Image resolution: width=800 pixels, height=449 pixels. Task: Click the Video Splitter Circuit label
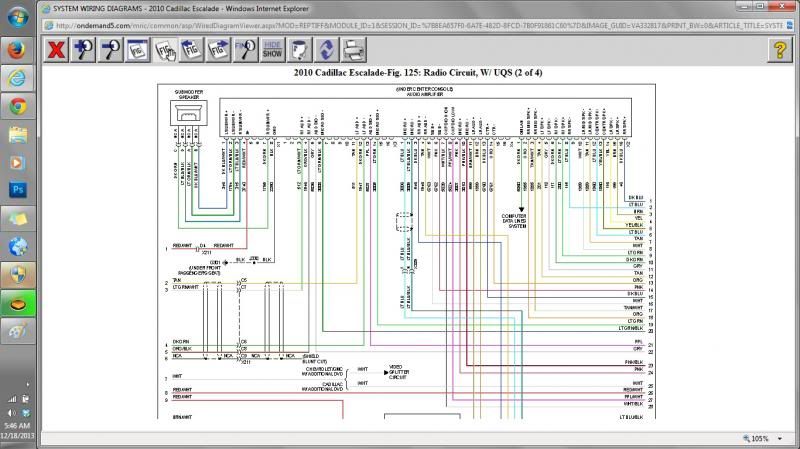(399, 372)
